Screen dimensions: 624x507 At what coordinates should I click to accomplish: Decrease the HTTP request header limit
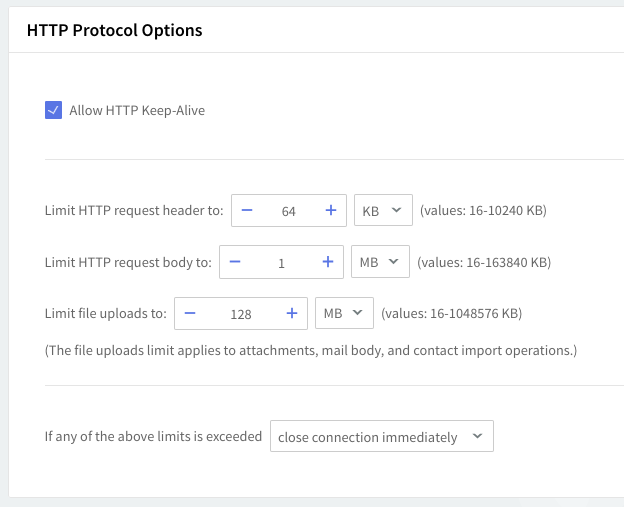tap(247, 211)
